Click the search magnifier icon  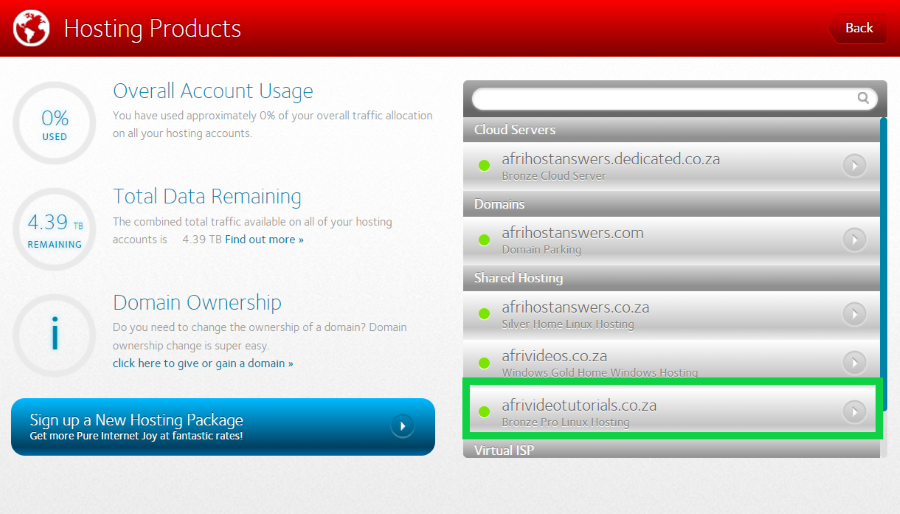pyautogui.click(x=863, y=98)
